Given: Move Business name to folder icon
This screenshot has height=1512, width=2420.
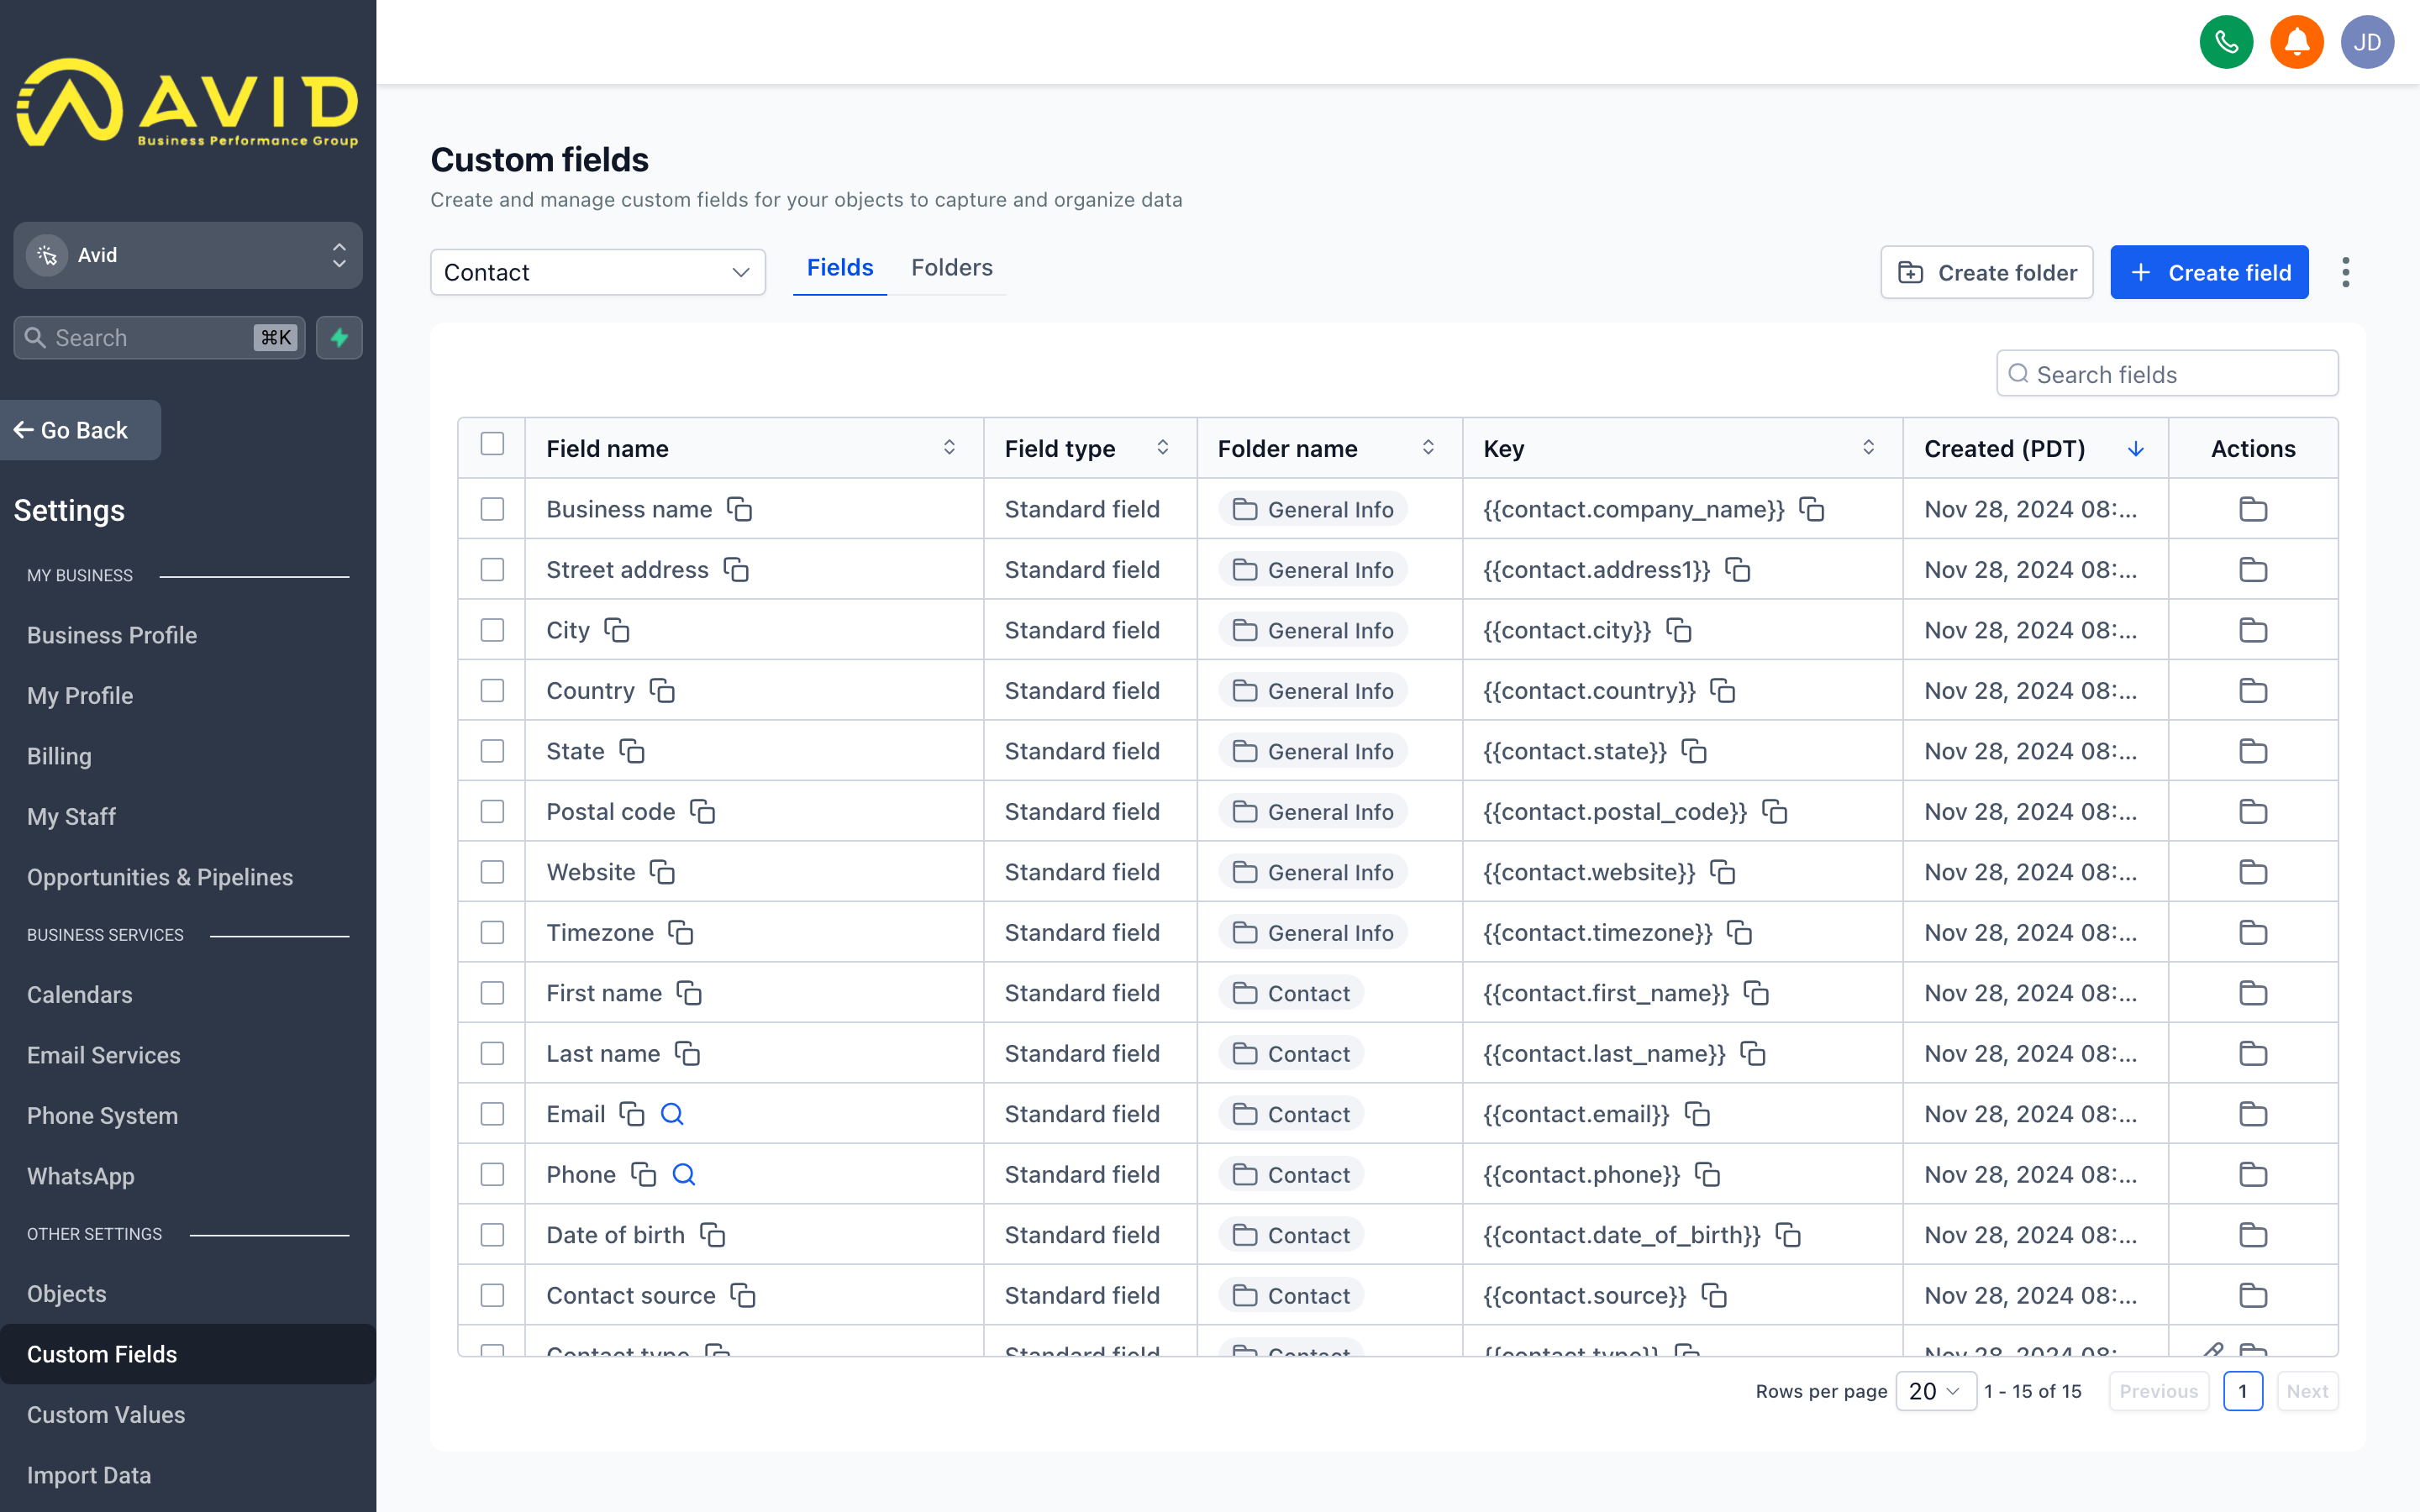Looking at the screenshot, I should click(x=2253, y=509).
